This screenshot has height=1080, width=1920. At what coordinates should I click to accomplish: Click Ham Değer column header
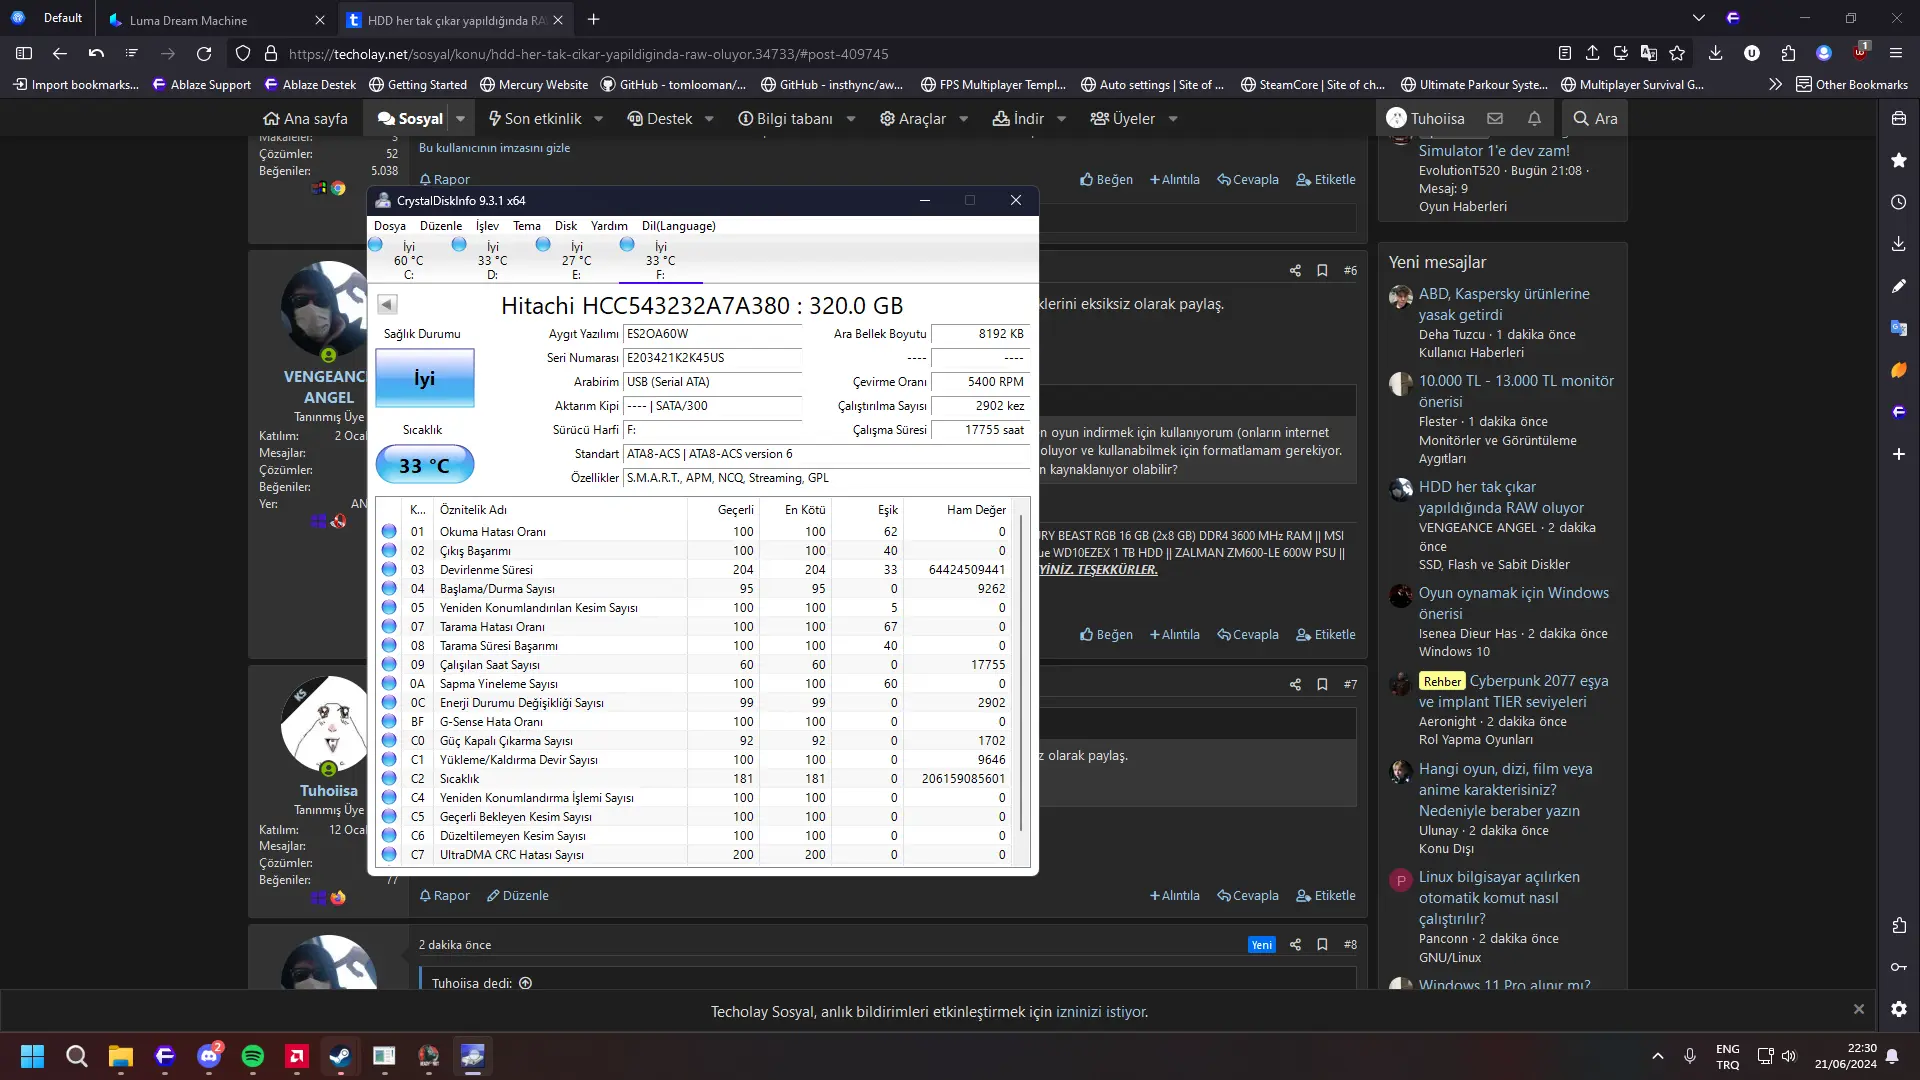(x=958, y=510)
